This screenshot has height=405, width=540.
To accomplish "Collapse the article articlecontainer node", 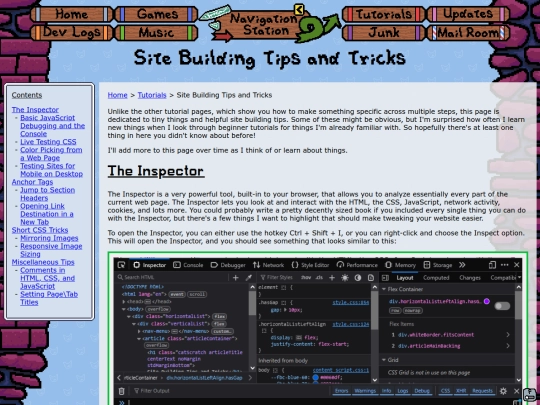I will (139, 339).
